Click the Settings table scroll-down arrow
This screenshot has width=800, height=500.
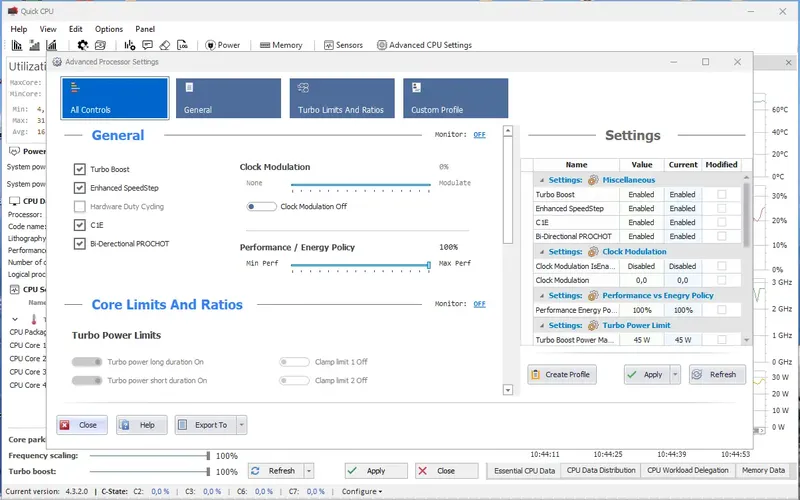click(x=746, y=340)
